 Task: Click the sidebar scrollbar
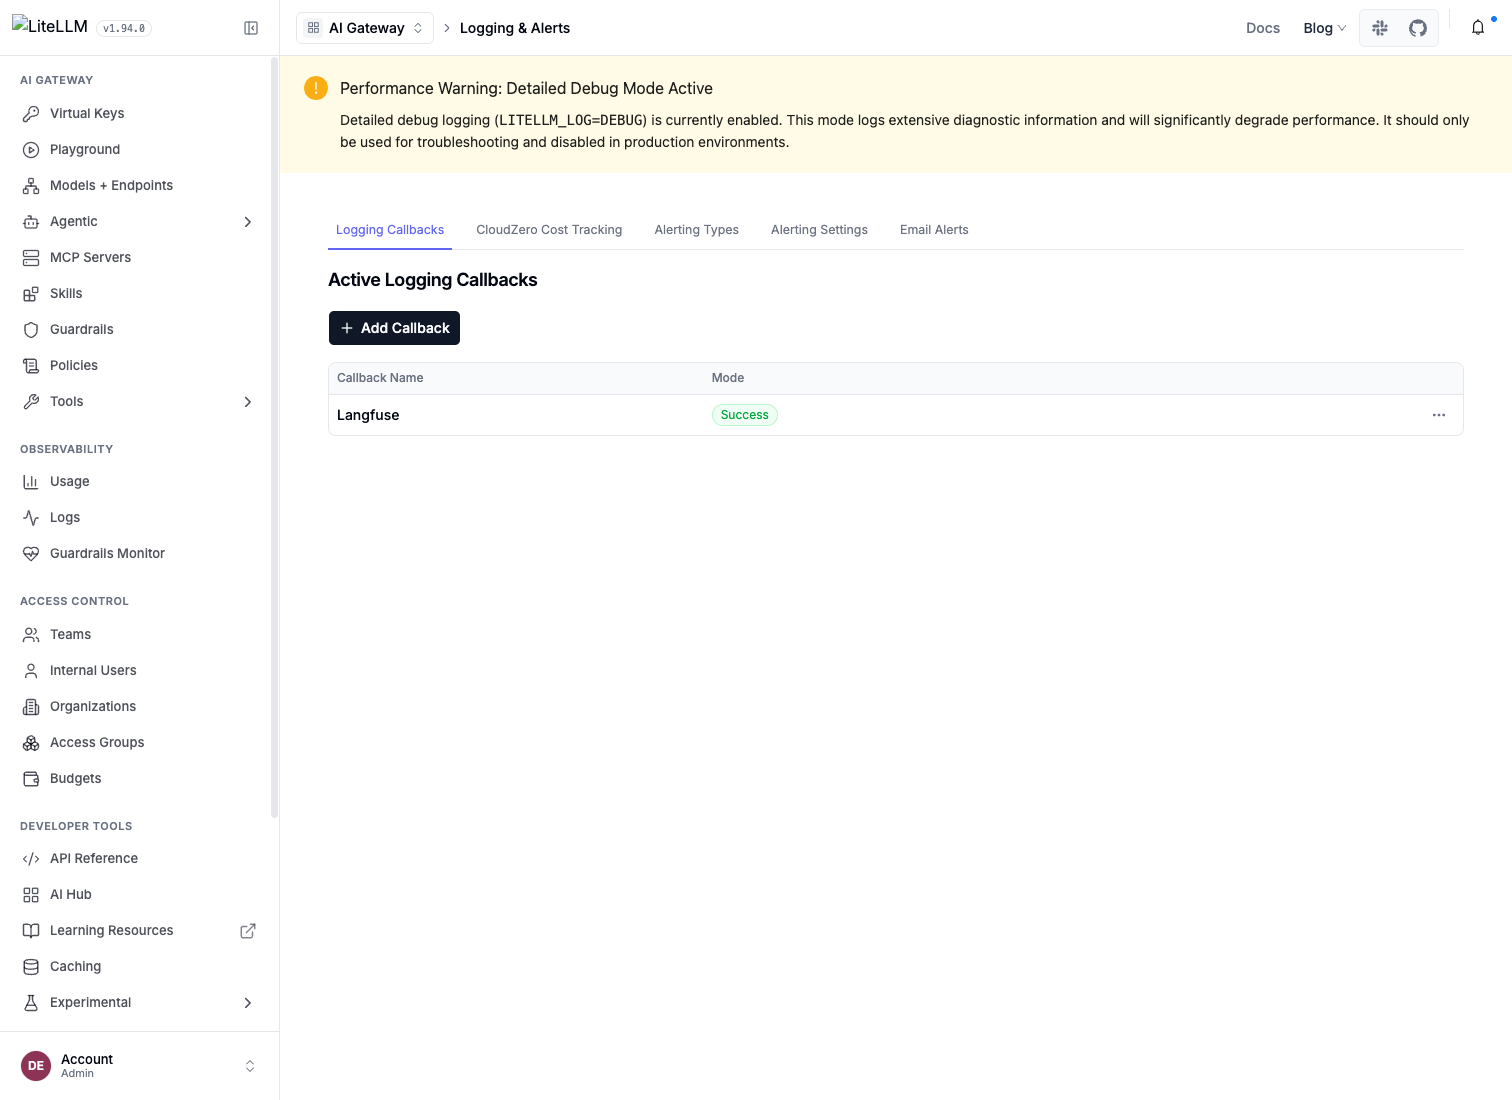pos(274,438)
